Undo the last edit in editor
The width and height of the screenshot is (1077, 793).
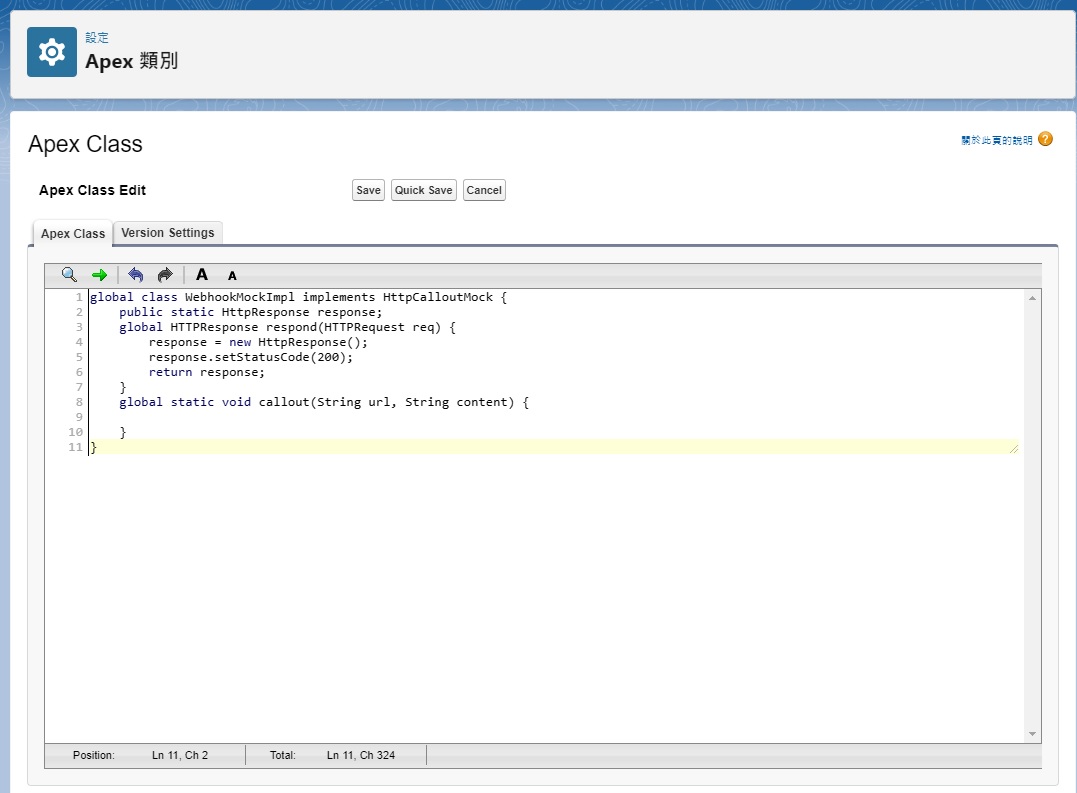click(136, 275)
